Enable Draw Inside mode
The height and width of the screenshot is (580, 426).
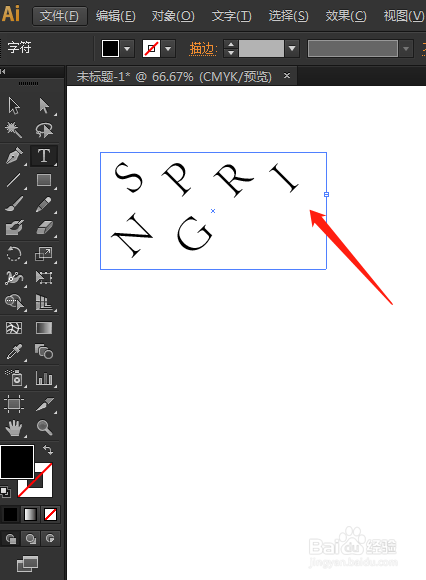coord(50,539)
